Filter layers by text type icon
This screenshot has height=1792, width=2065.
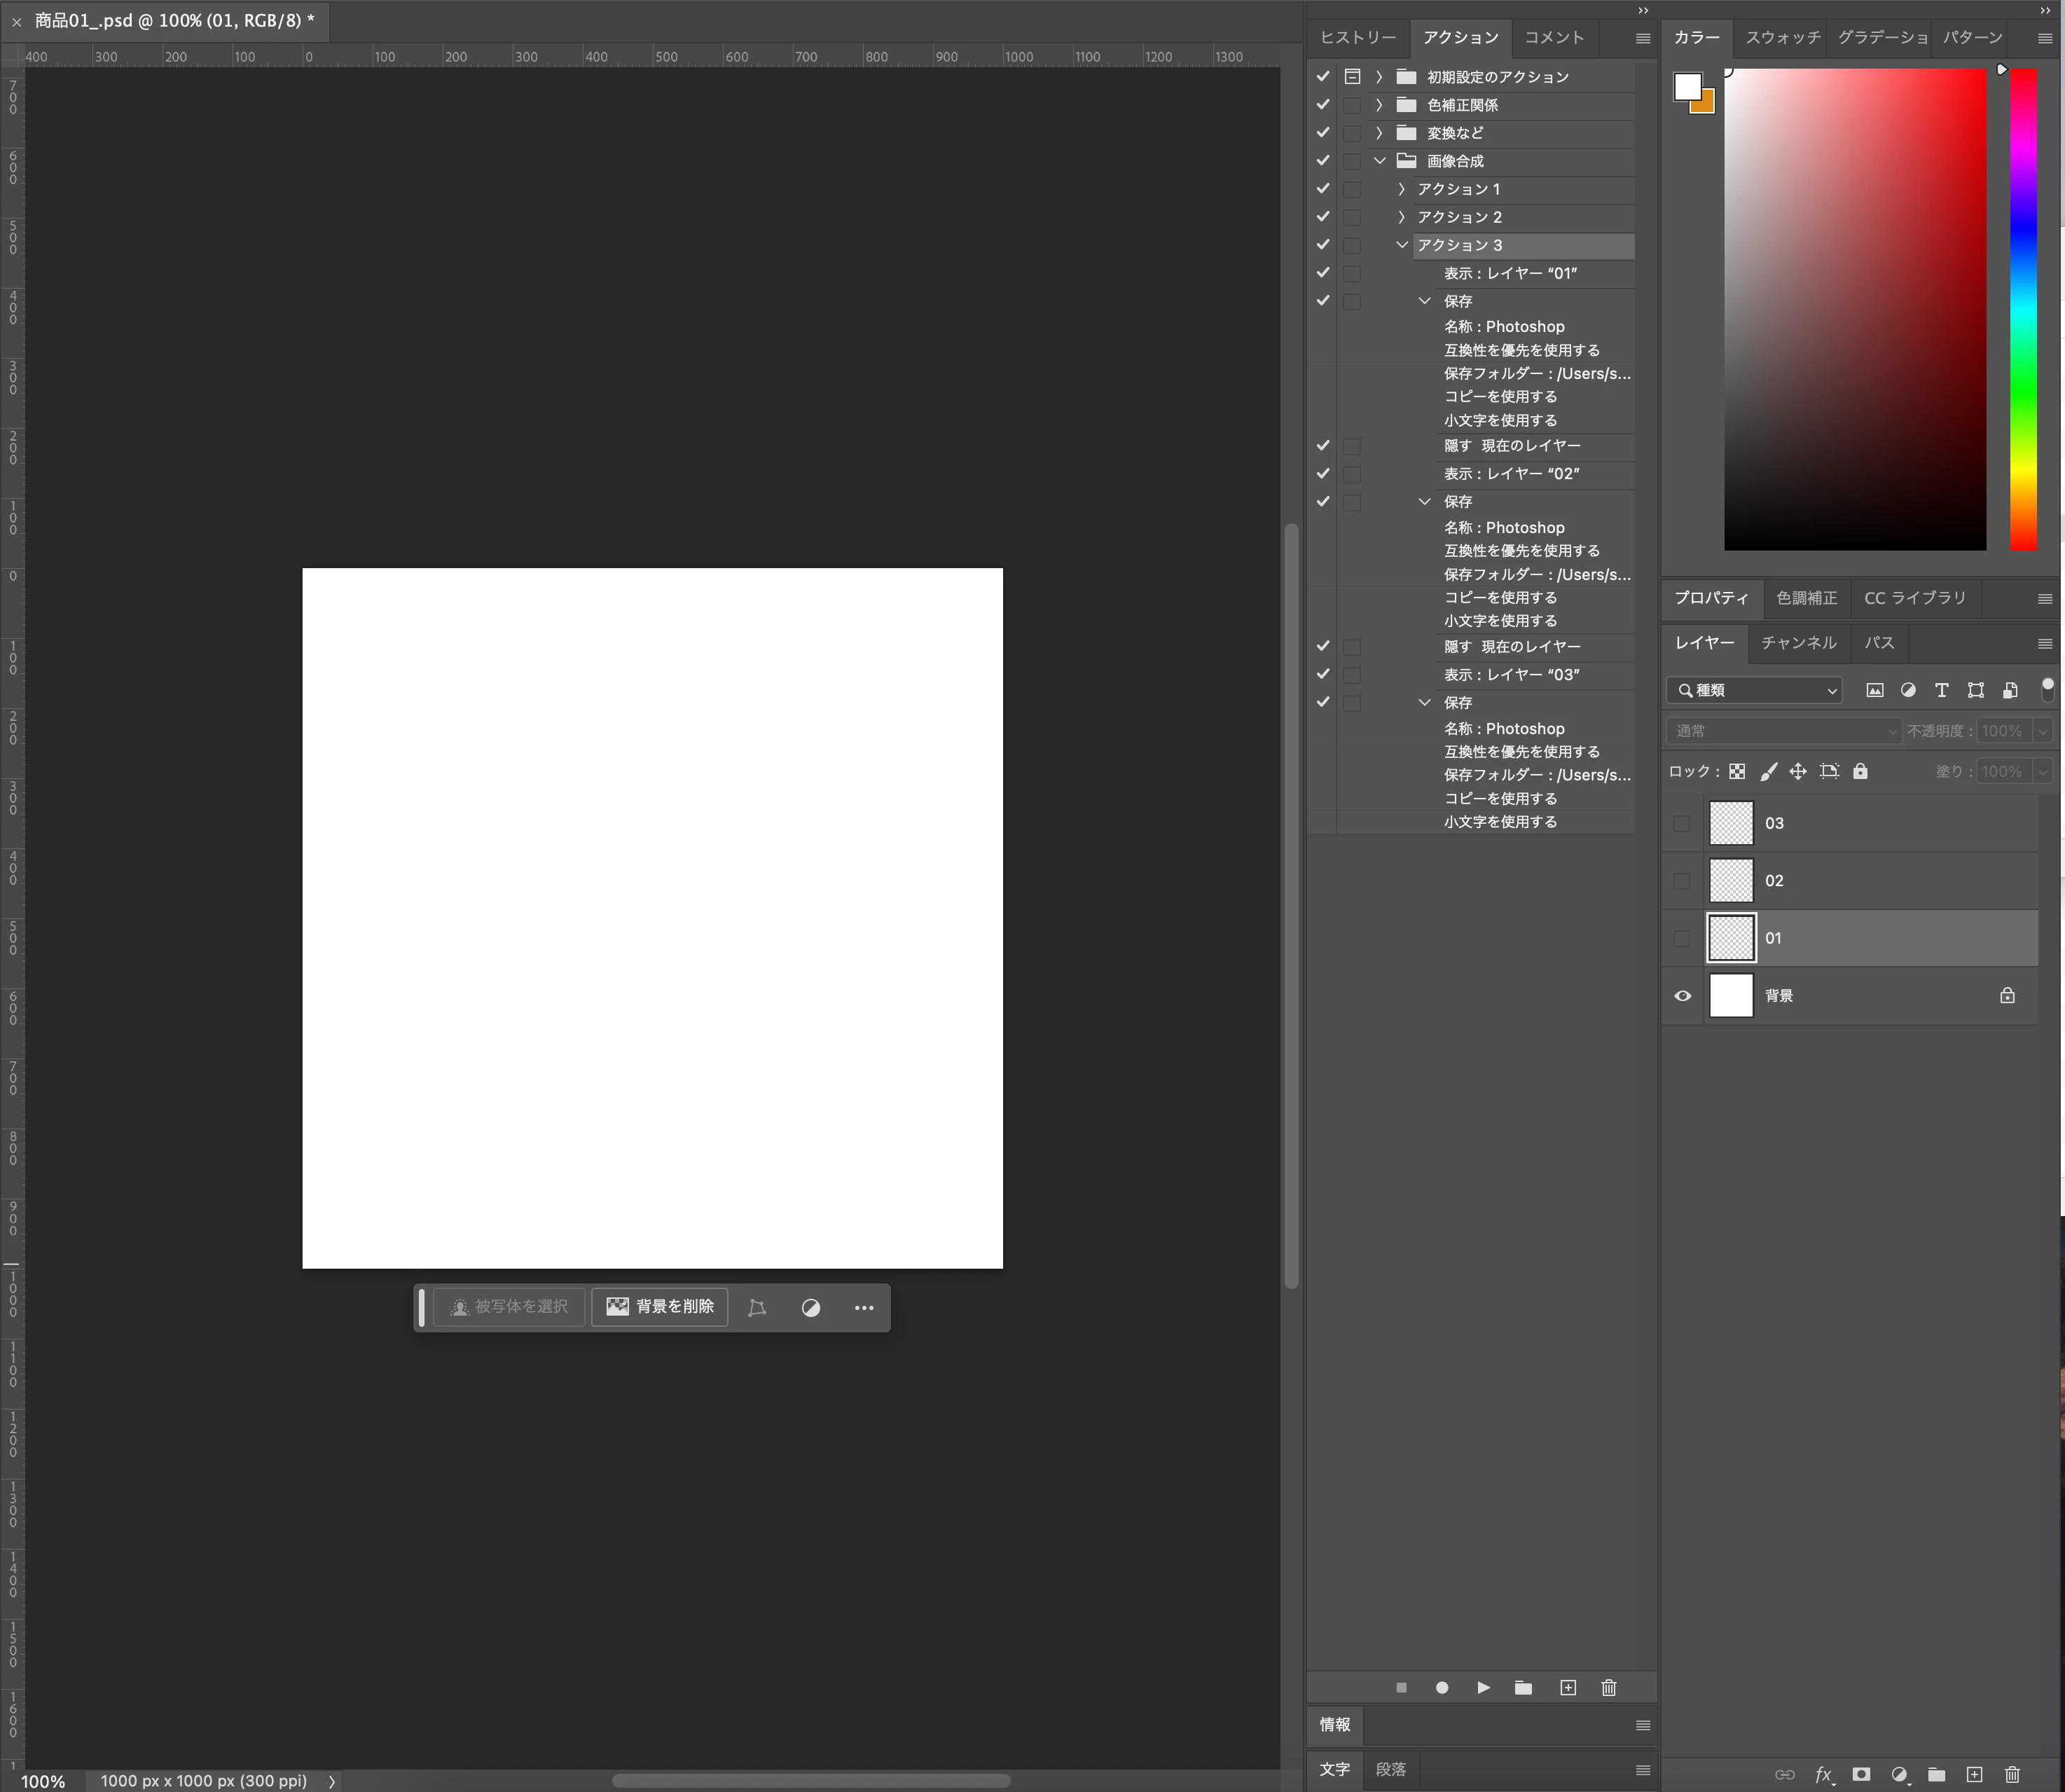[x=1942, y=691]
